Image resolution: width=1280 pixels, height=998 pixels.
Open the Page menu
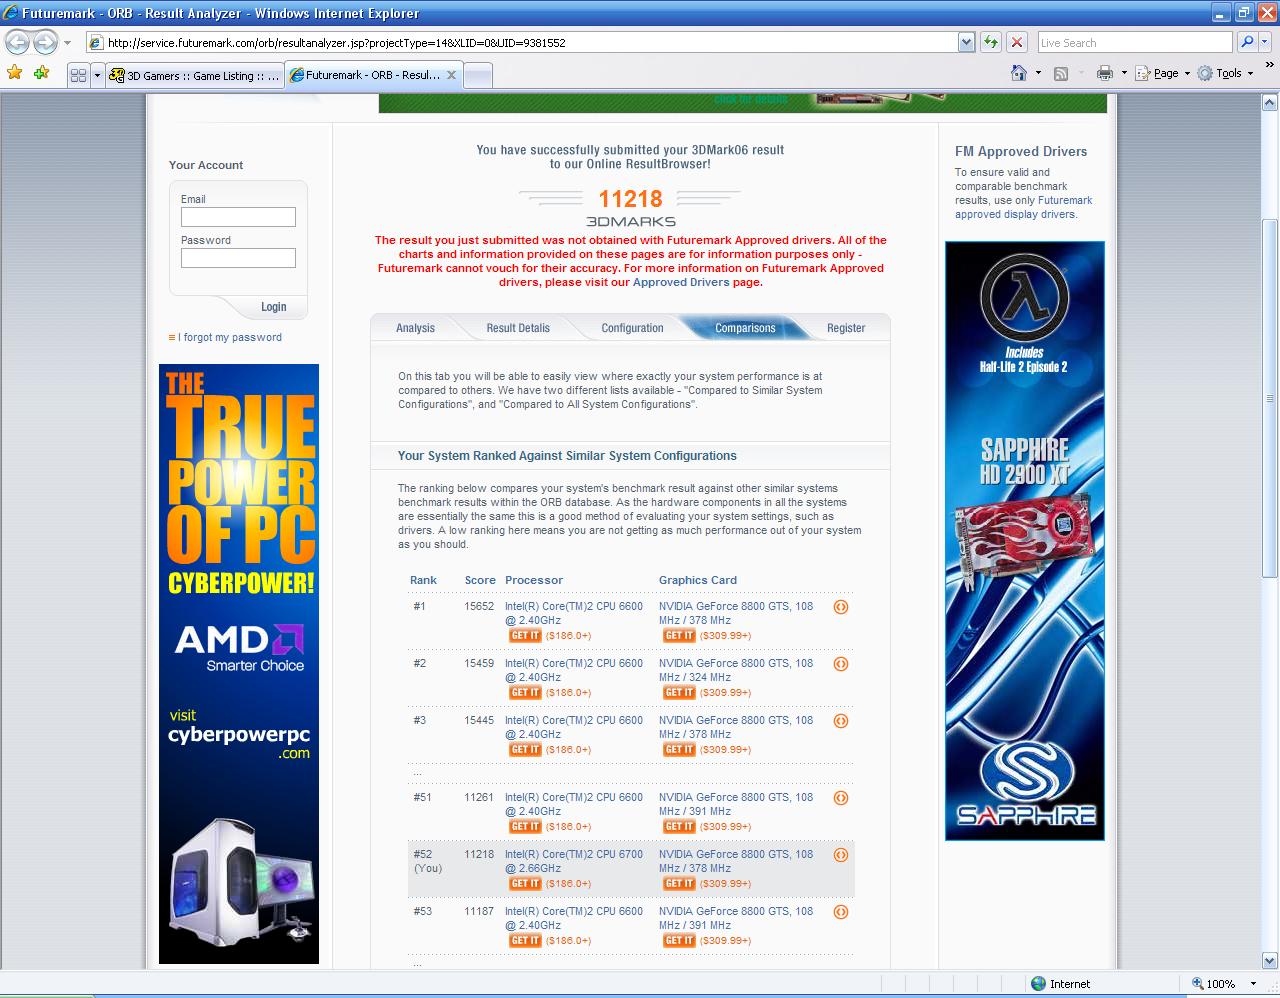[x=1164, y=73]
